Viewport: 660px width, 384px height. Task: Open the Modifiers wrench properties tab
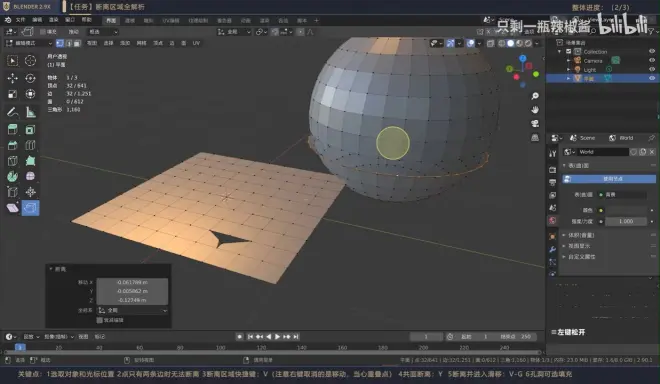pyautogui.click(x=552, y=249)
